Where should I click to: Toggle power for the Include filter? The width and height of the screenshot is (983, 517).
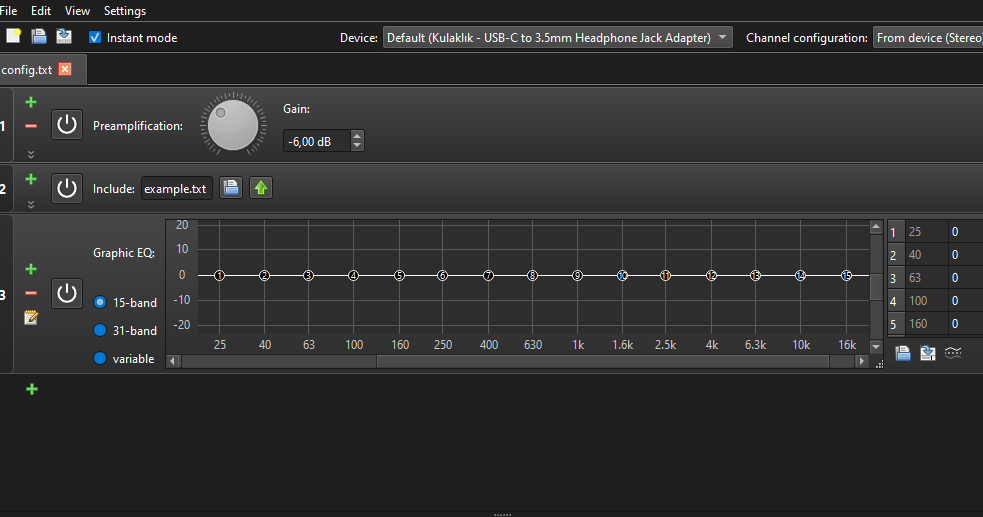click(66, 188)
